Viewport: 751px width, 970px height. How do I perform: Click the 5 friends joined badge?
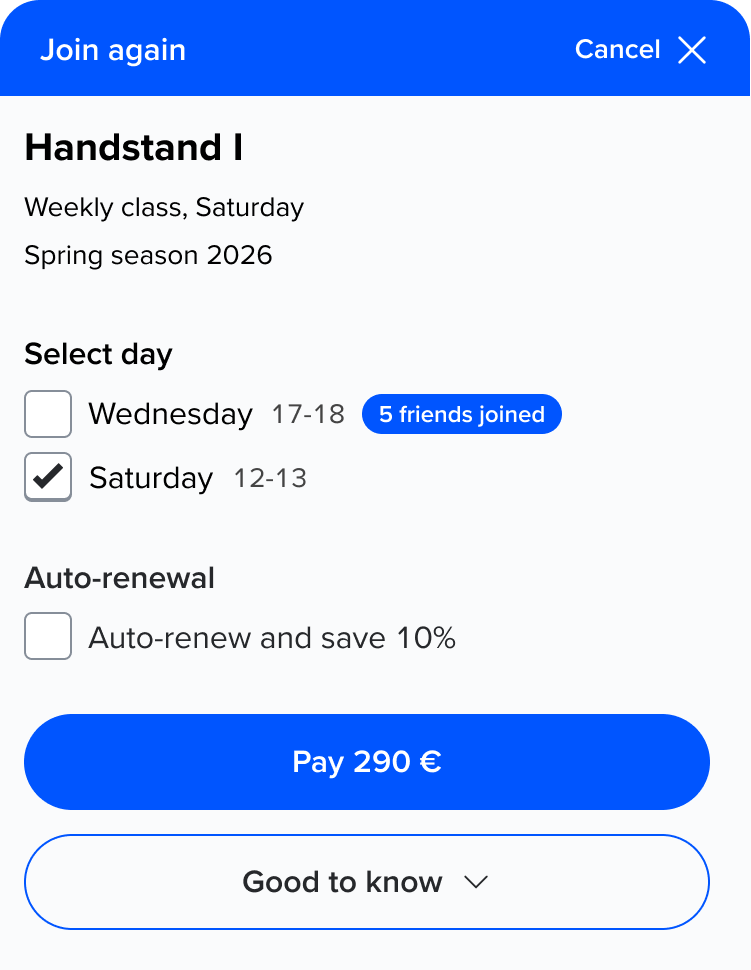coord(461,414)
